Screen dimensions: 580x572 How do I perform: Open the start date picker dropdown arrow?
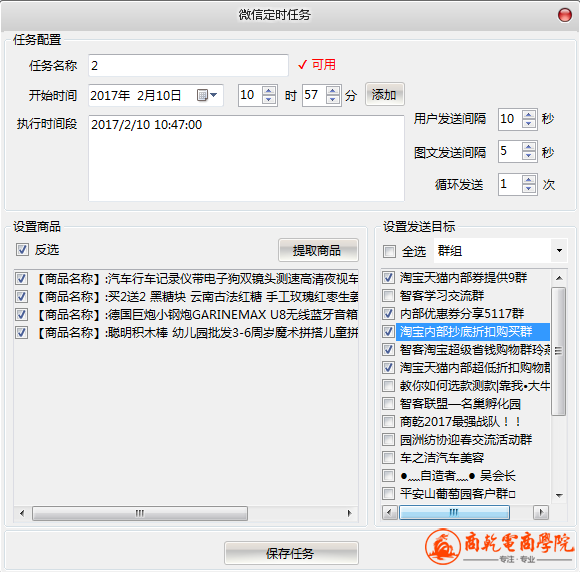click(213, 95)
